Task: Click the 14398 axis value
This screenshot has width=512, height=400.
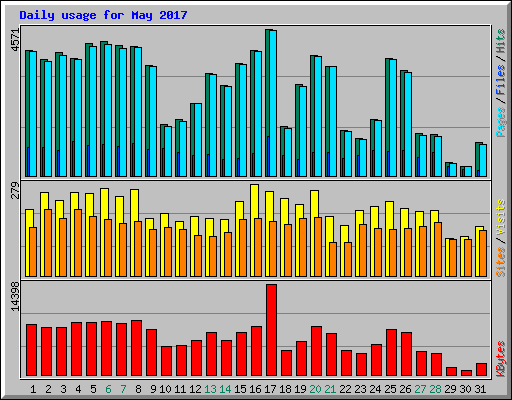Action: point(15,297)
